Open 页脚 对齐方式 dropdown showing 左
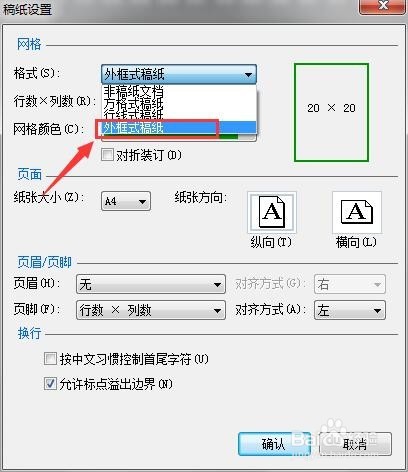This screenshot has width=408, height=472. (350, 310)
